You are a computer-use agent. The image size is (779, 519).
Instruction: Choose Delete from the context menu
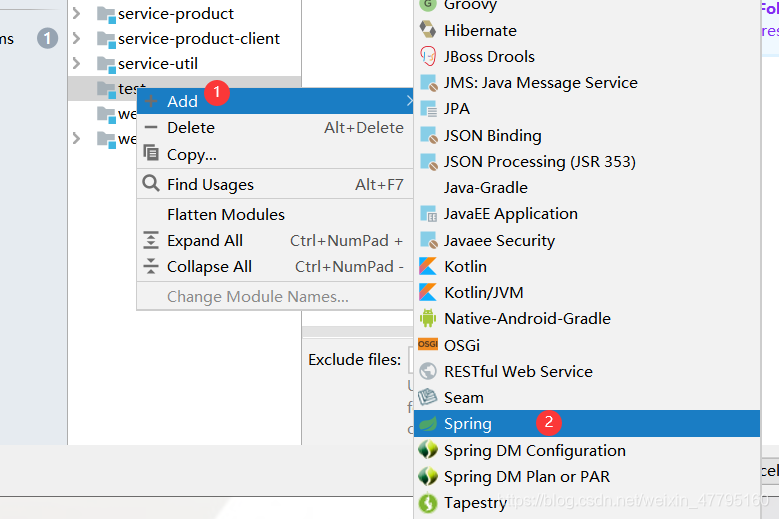tap(275, 128)
